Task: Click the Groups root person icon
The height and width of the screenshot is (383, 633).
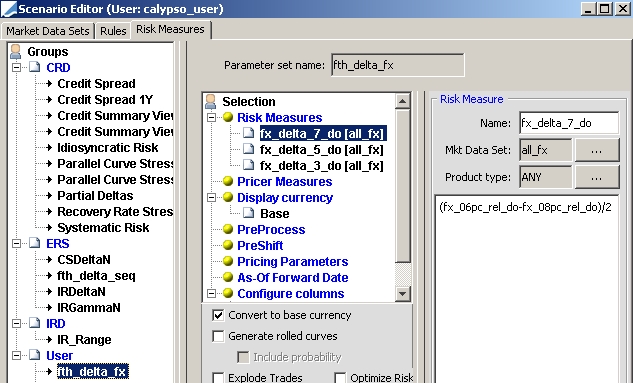Action: [16, 51]
